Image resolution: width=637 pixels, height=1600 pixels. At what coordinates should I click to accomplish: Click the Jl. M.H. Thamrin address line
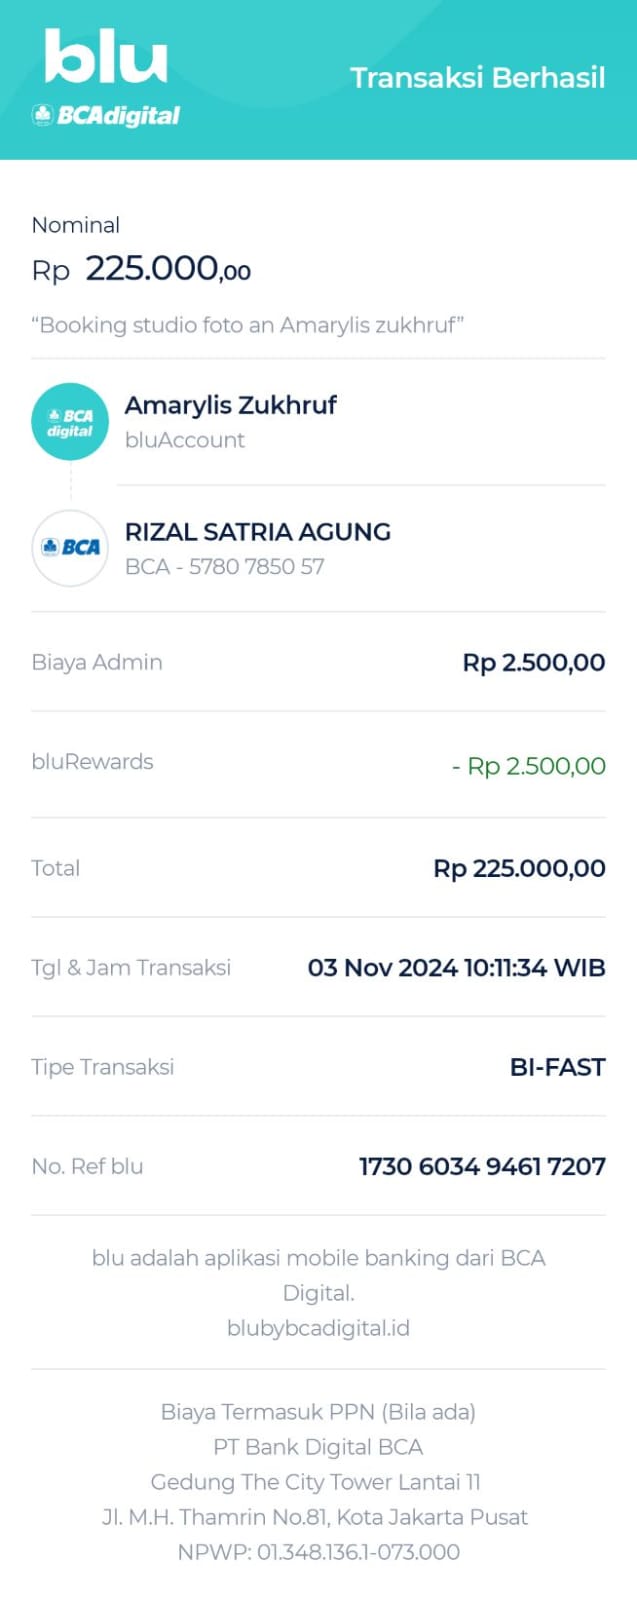pyautogui.click(x=315, y=1517)
